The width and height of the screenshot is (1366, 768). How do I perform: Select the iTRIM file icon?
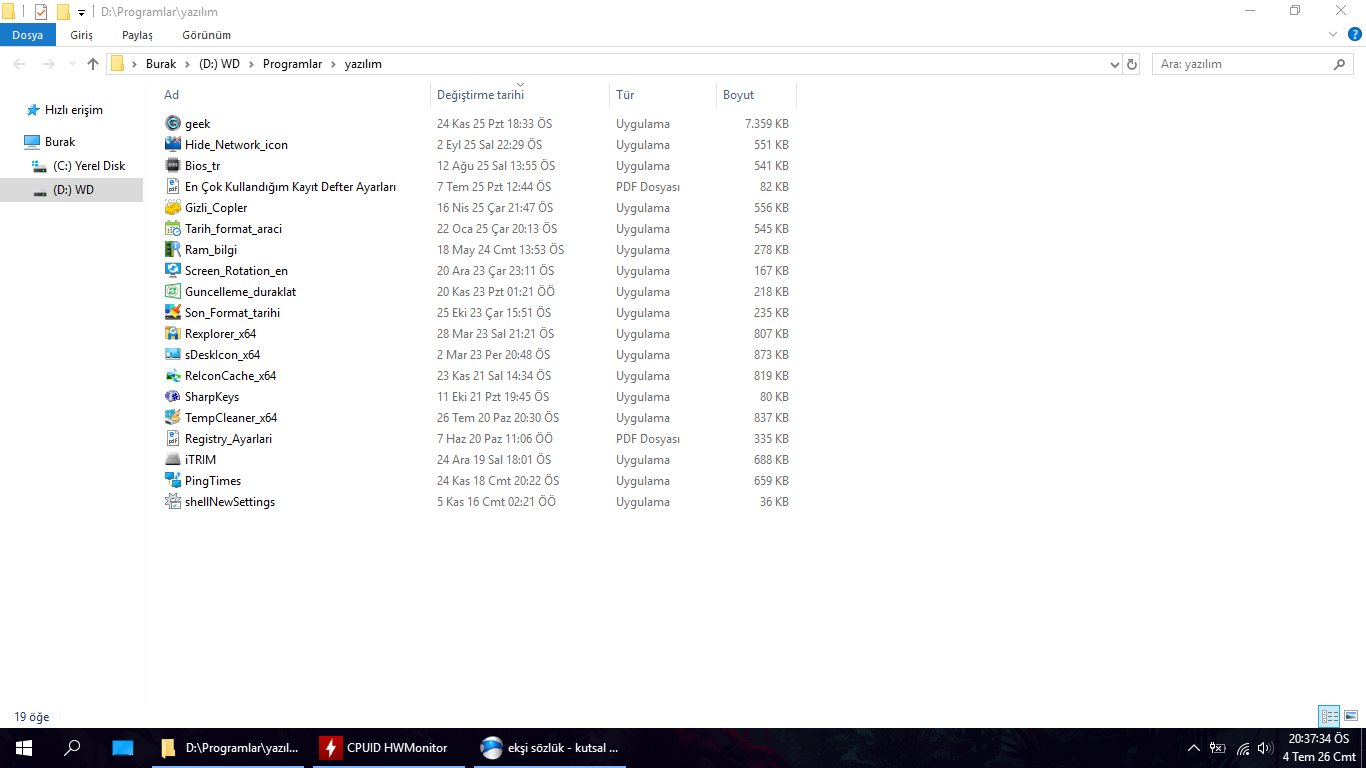coord(173,460)
